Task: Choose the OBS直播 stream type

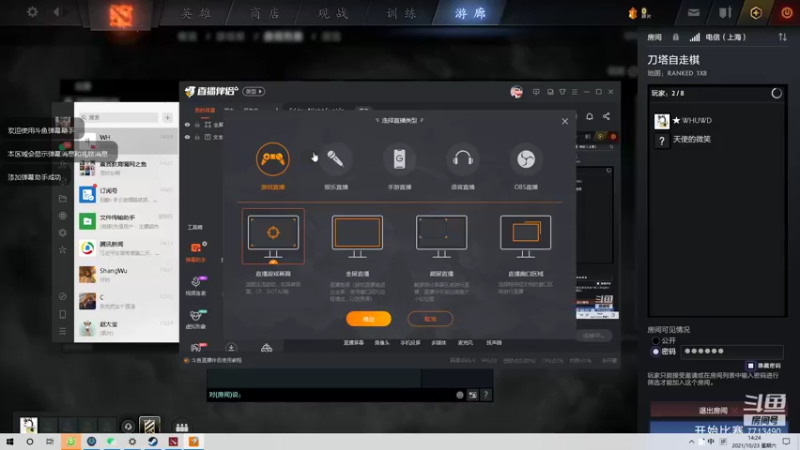Action: (526, 159)
